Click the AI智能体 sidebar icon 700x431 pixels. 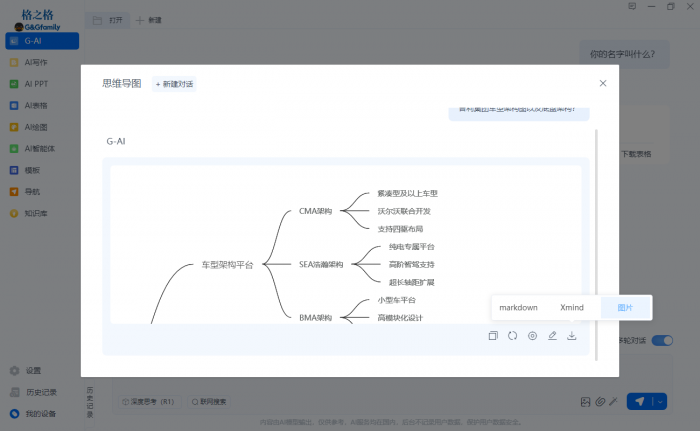coord(14,149)
